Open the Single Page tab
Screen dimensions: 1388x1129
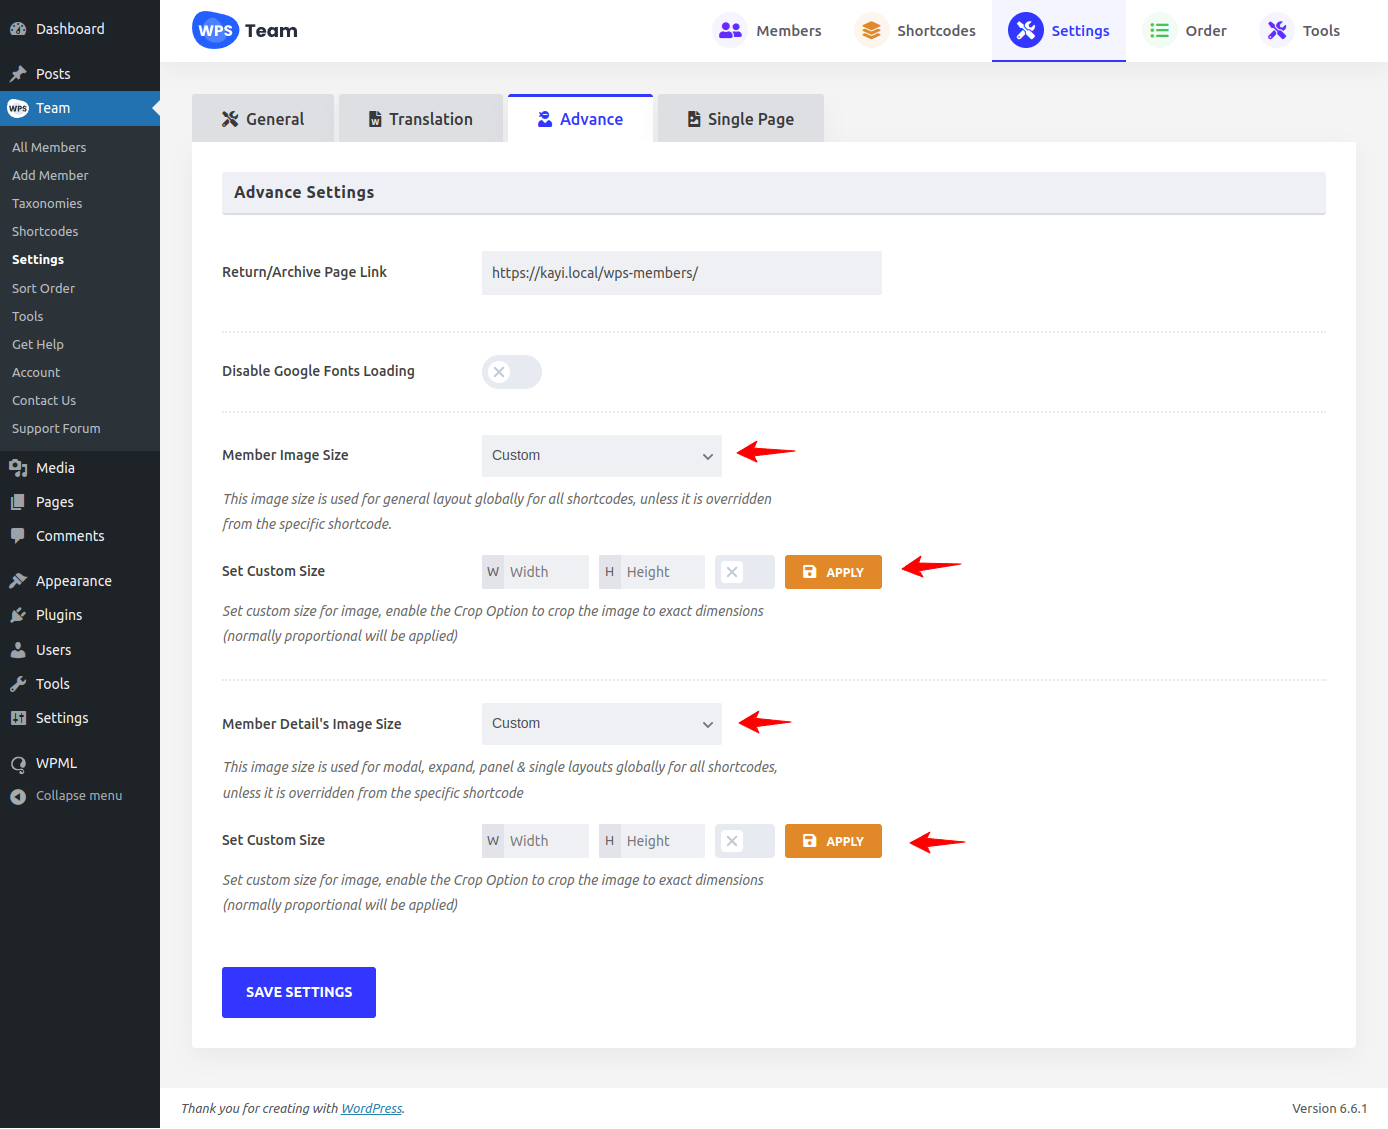pyautogui.click(x=740, y=119)
